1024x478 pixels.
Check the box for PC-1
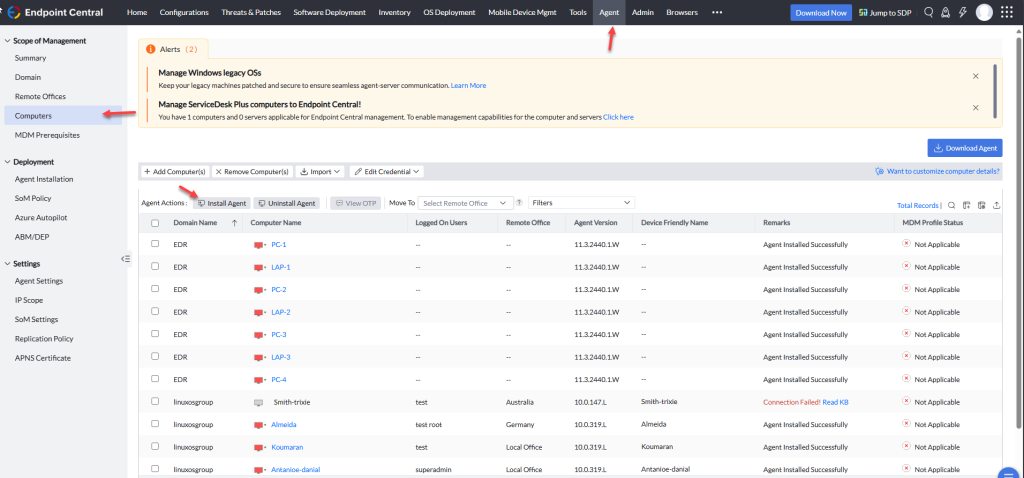point(155,244)
